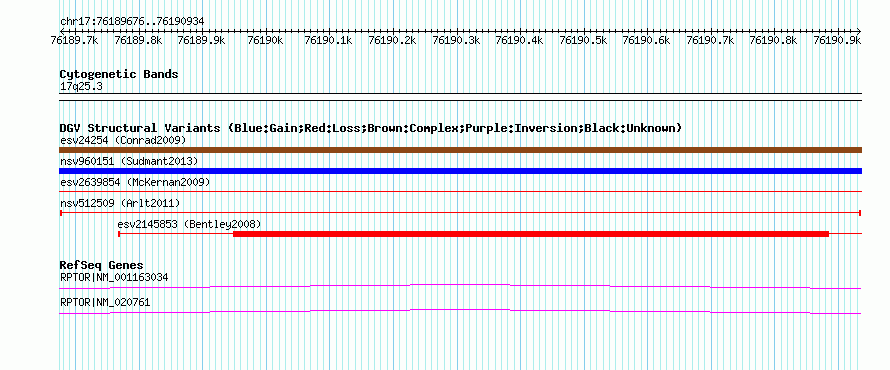Click the 76190.5k ruler tick label
The width and height of the screenshot is (890, 370).
(x=583, y=40)
